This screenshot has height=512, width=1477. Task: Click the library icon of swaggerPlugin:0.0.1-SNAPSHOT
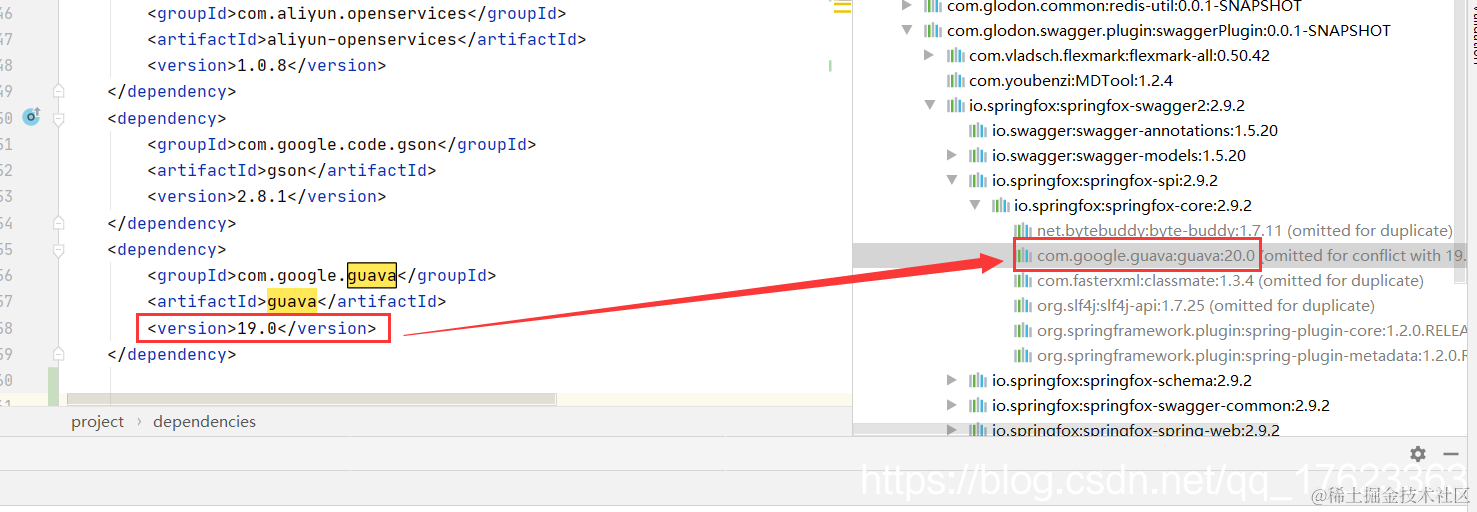pyautogui.click(x=933, y=30)
